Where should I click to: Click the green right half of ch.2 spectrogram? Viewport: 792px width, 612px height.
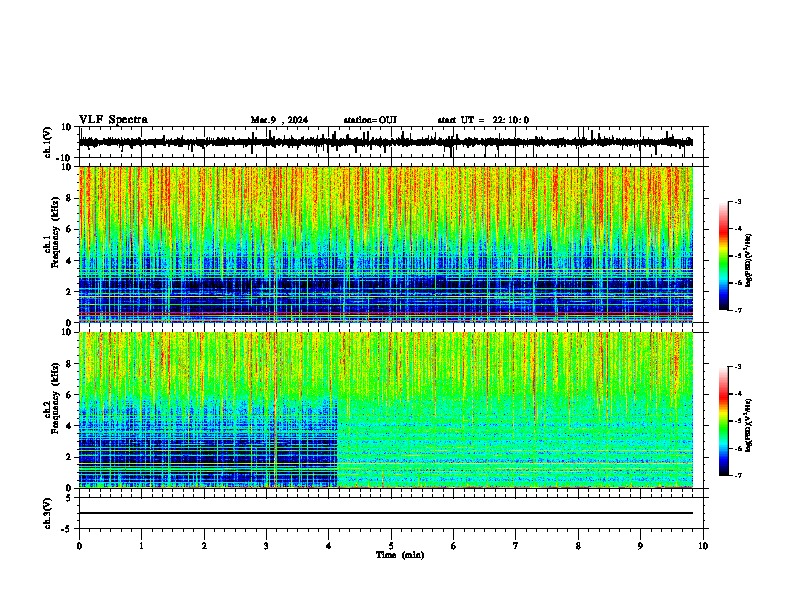click(x=515, y=410)
